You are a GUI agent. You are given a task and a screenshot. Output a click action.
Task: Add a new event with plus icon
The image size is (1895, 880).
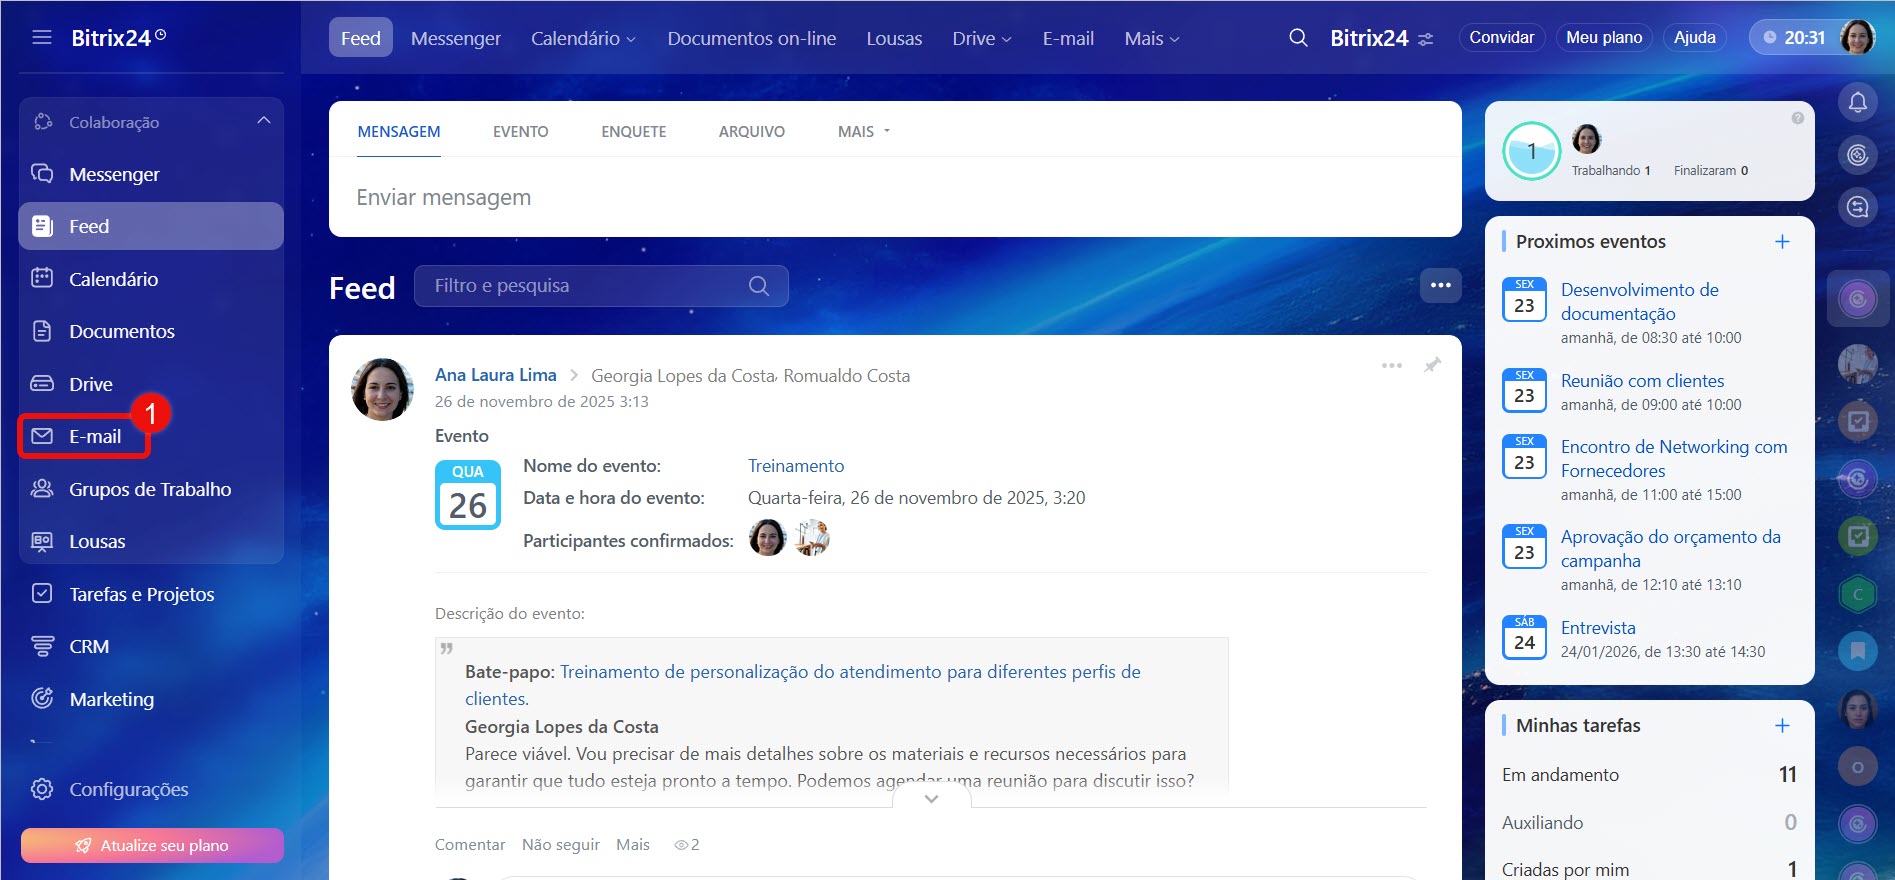click(1782, 242)
